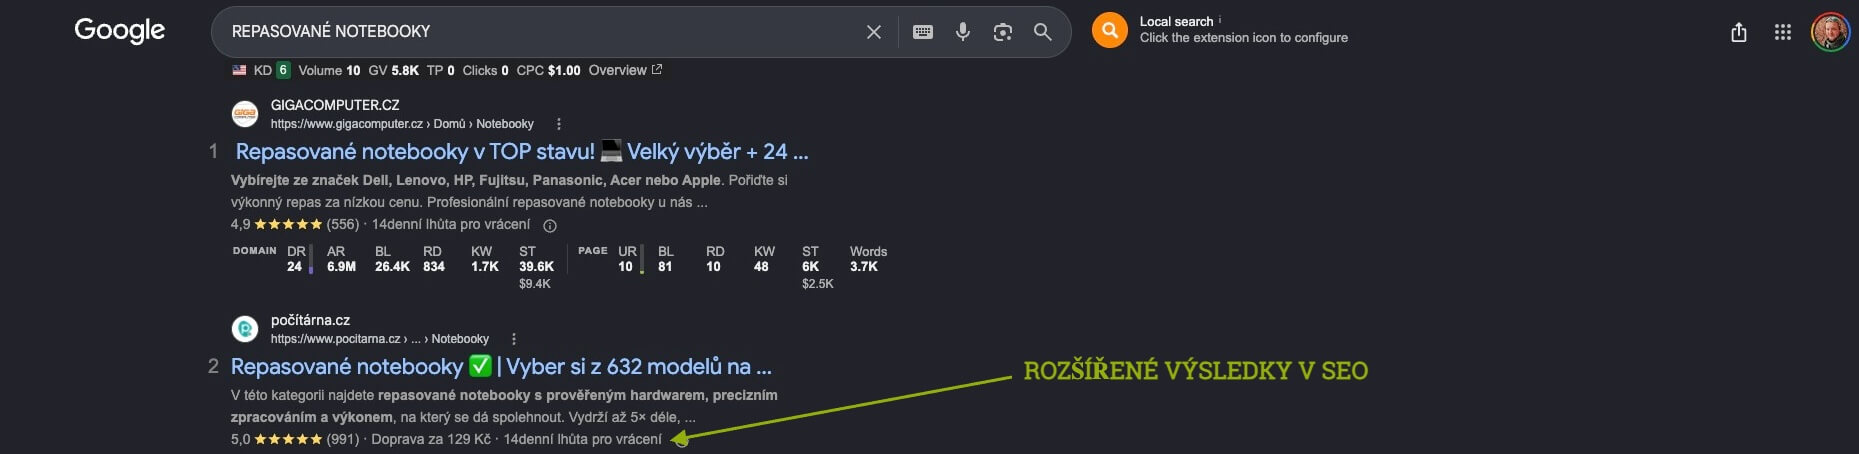Search by image with the Lens icon
The width and height of the screenshot is (1859, 454).
[x=1002, y=32]
